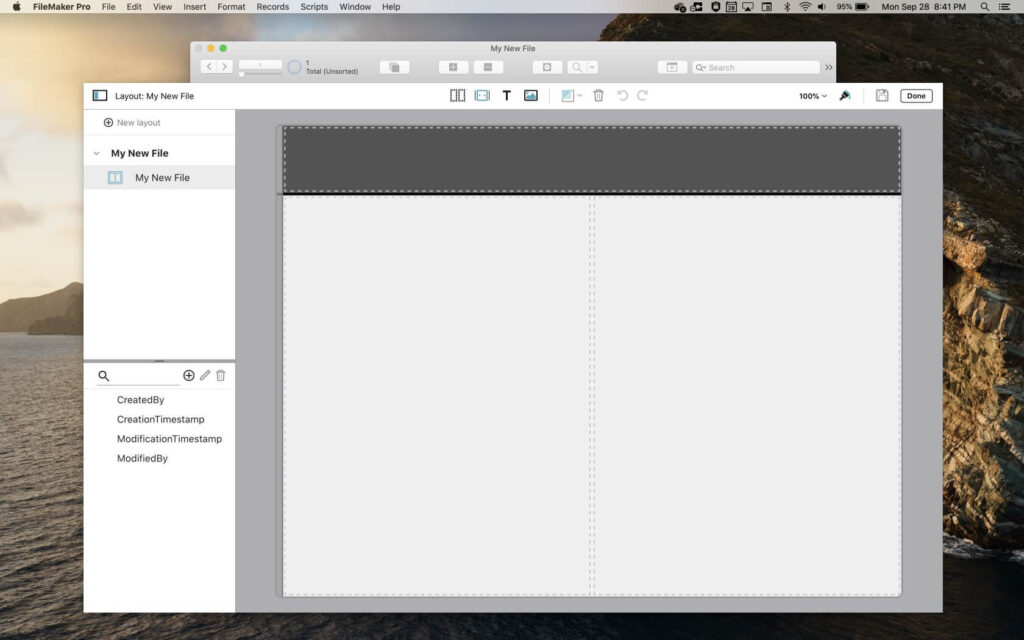Add a new field with the plus icon
Image resolution: width=1024 pixels, height=640 pixels.
coord(188,375)
